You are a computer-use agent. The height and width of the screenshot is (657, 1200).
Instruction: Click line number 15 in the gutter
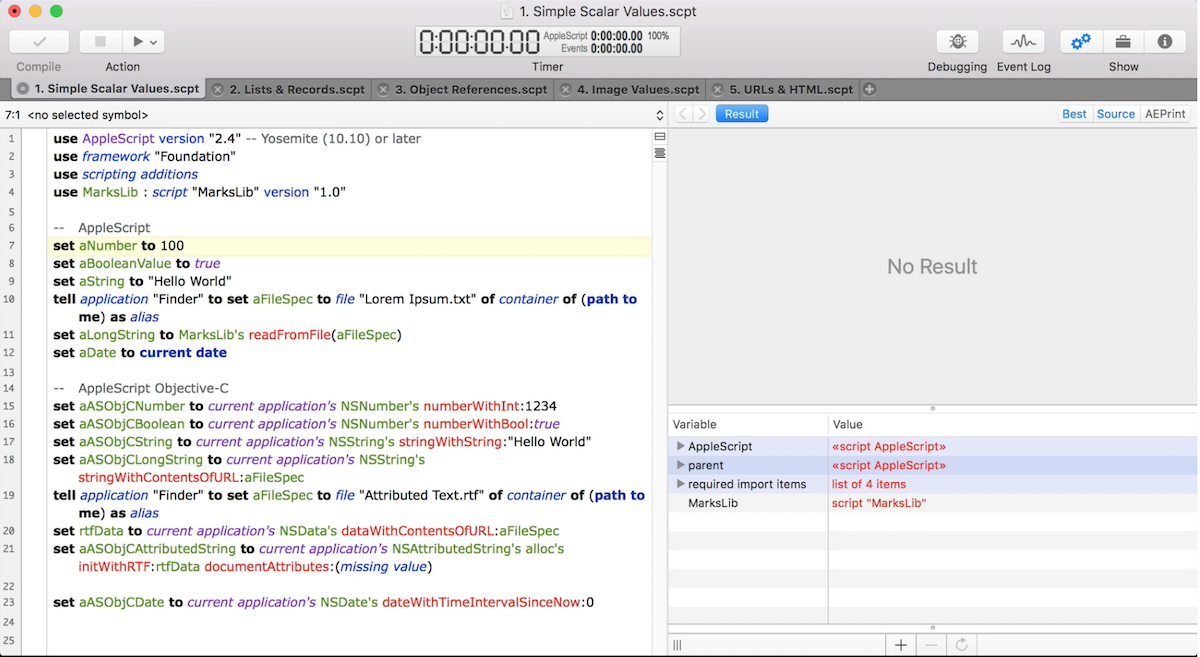tap(10, 406)
